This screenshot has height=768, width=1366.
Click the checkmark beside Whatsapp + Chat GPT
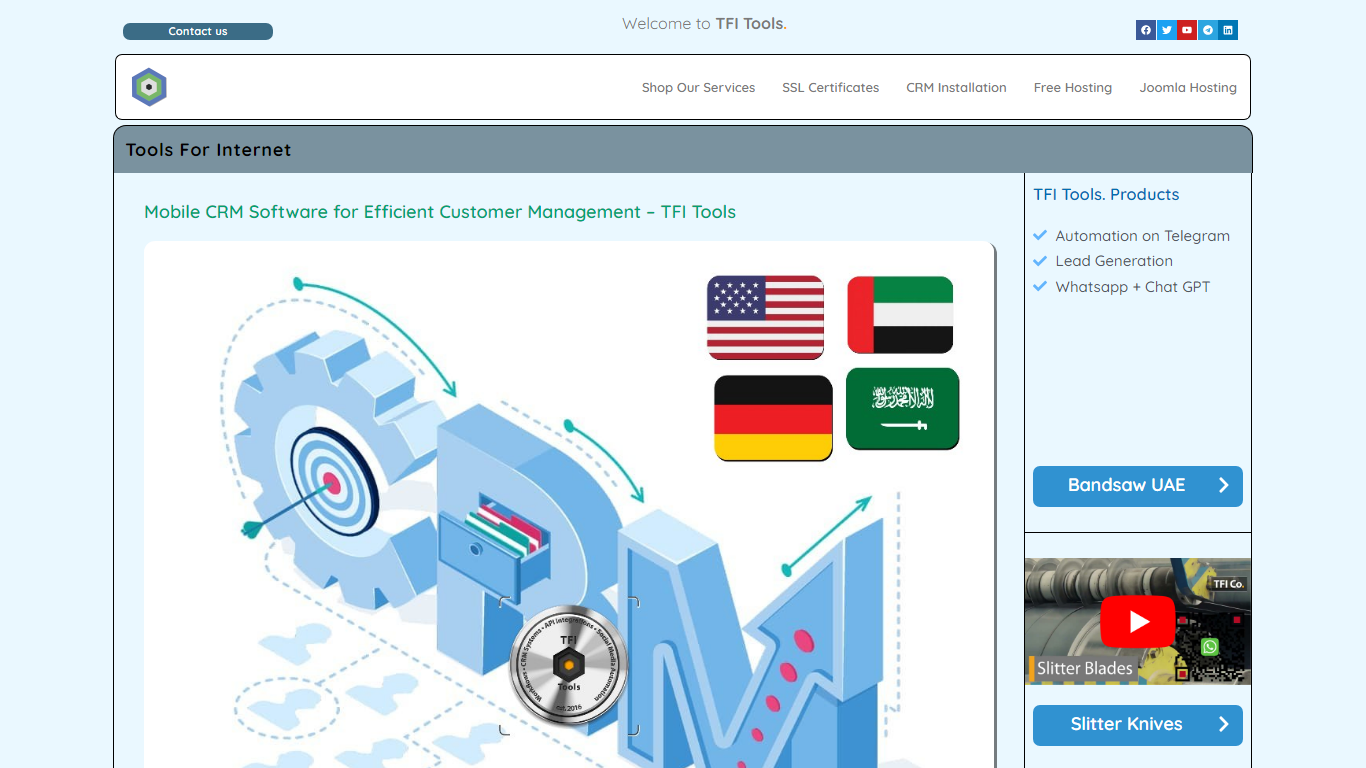click(x=1040, y=286)
